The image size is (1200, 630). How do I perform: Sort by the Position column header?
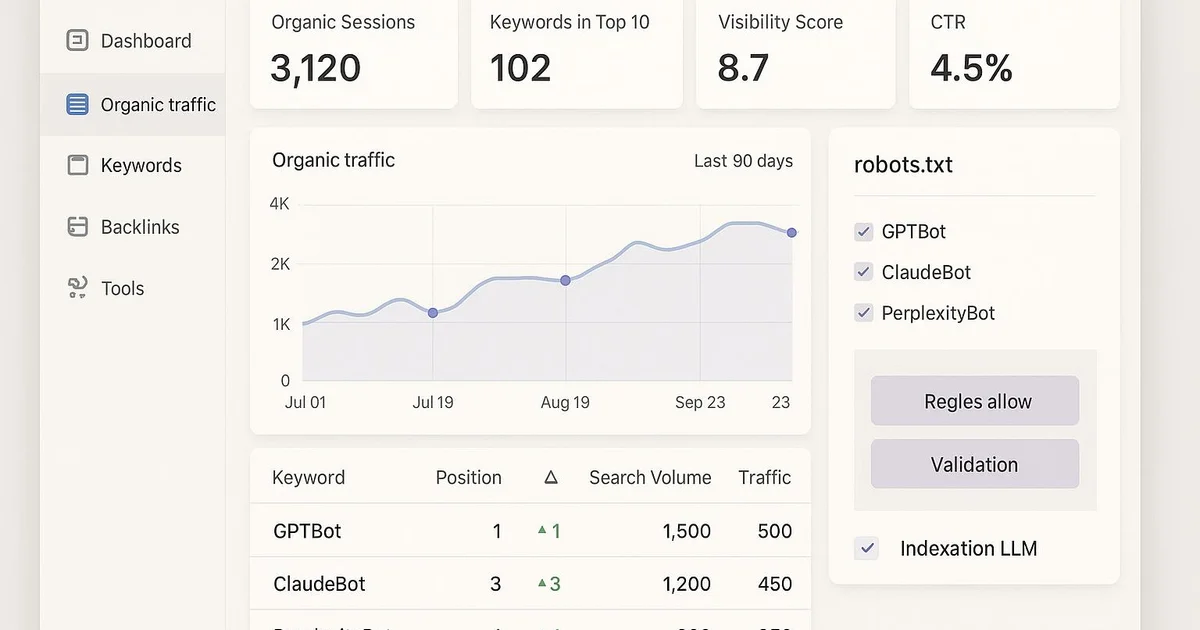tap(468, 478)
